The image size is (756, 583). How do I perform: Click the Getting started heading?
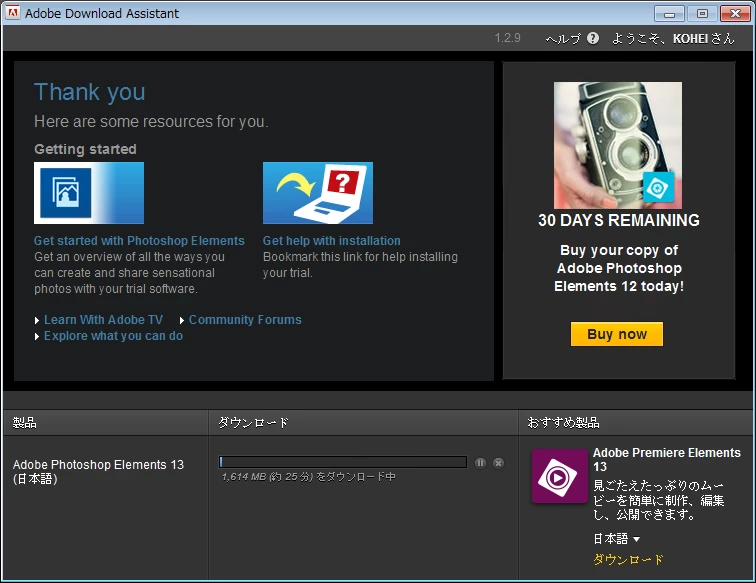(x=85, y=149)
